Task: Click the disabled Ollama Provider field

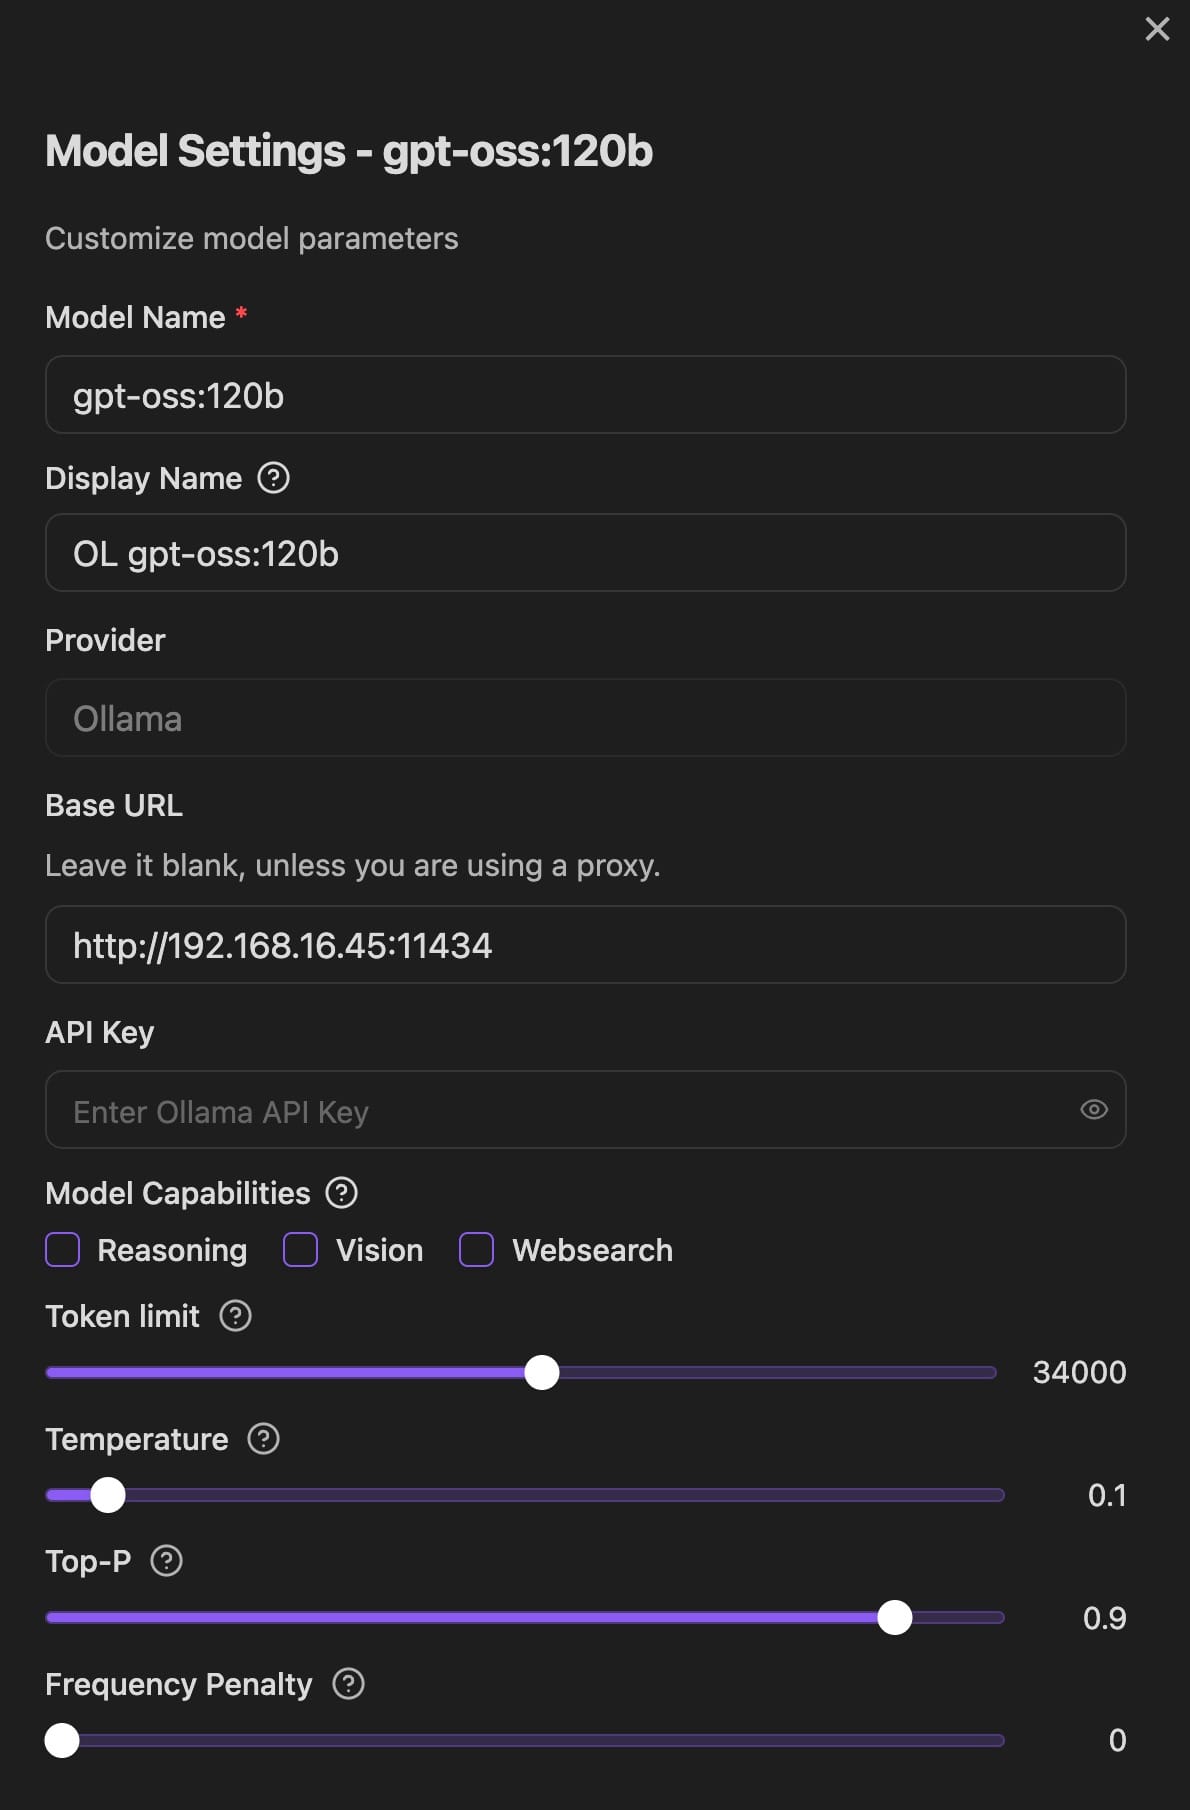Action: coord(586,718)
